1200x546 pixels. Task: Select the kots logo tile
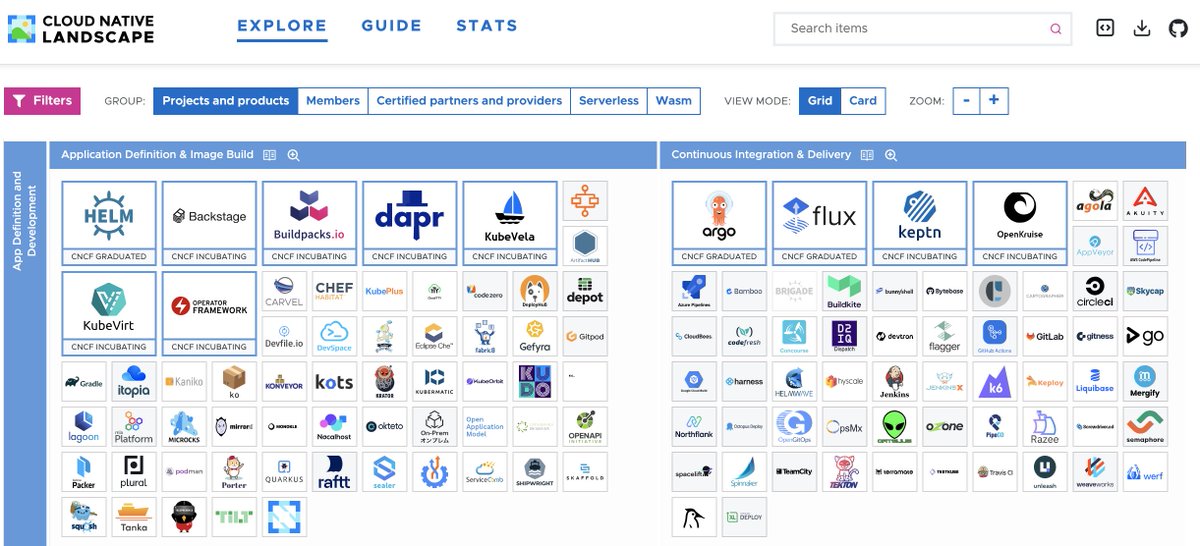(334, 382)
